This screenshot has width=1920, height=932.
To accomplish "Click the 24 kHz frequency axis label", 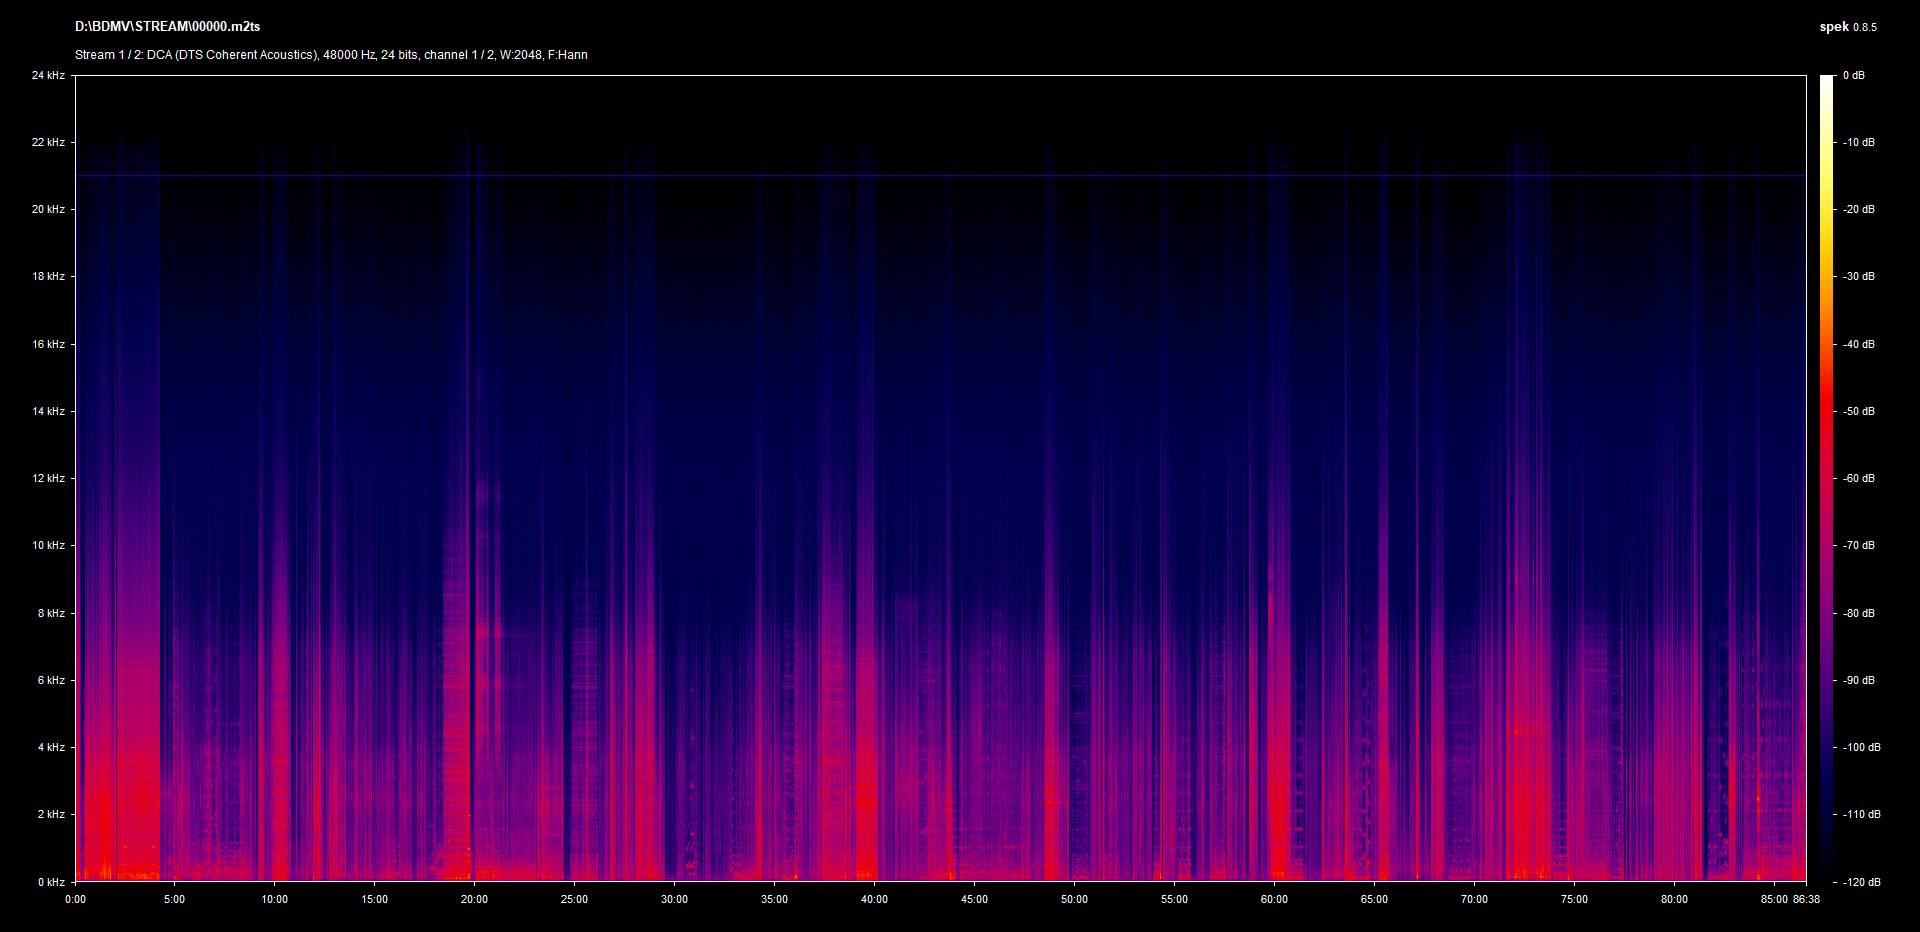I will pos(48,76).
